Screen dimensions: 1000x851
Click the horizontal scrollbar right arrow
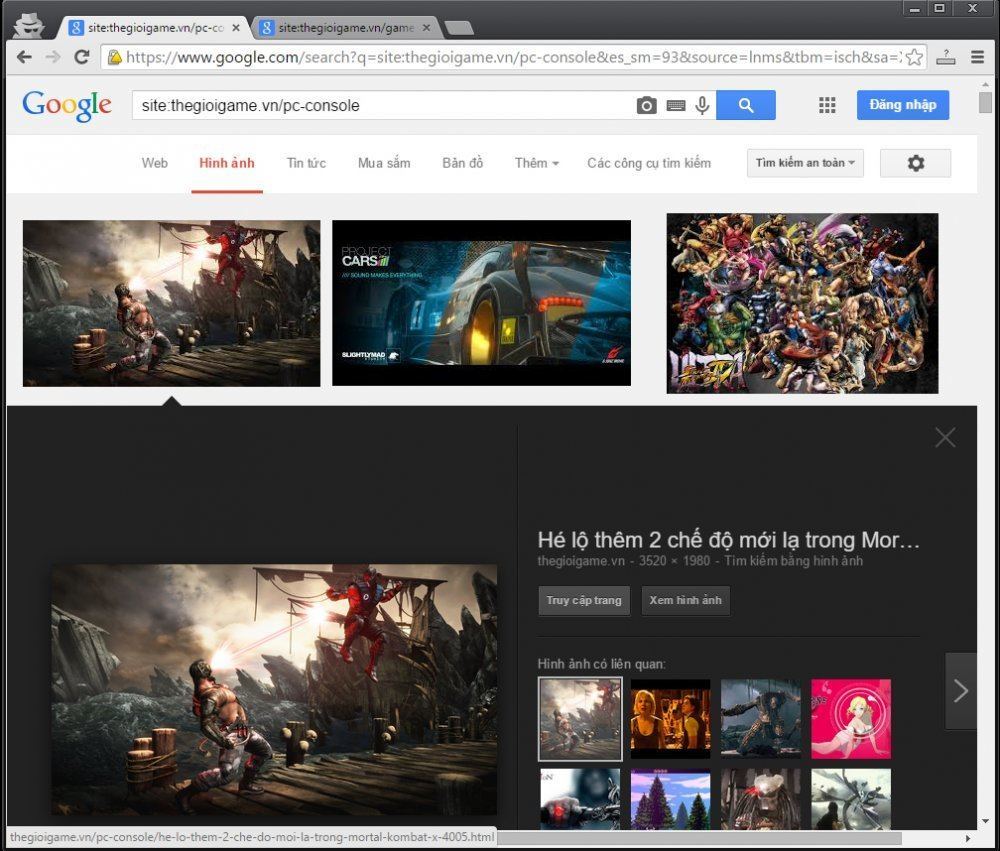(x=968, y=838)
